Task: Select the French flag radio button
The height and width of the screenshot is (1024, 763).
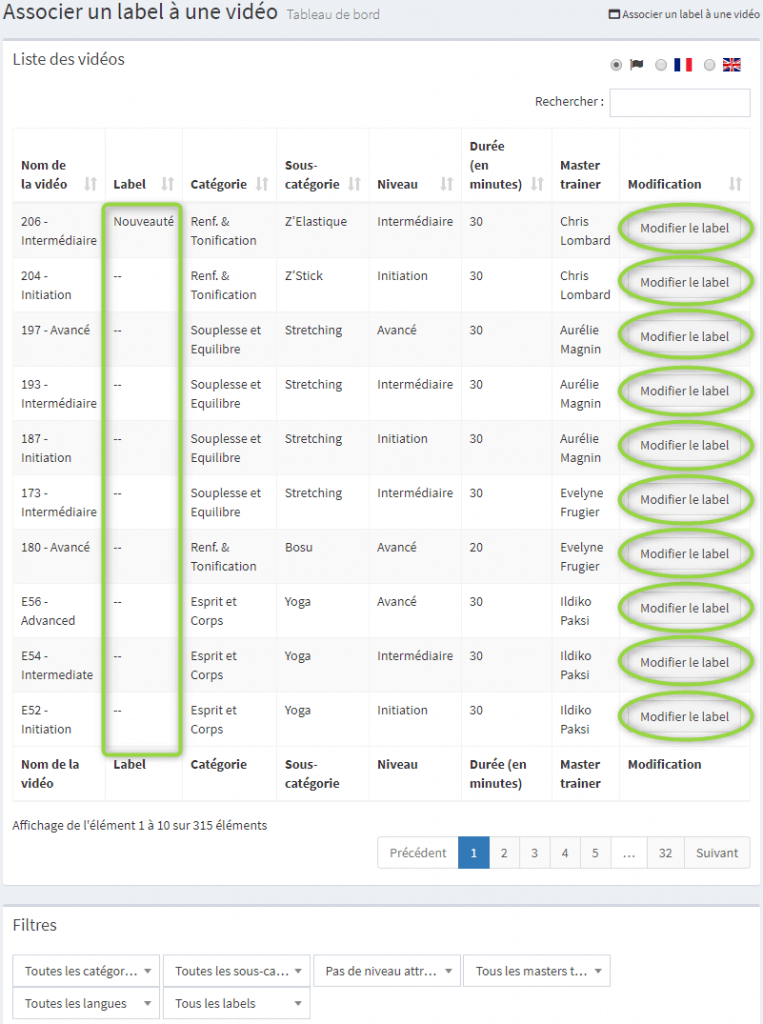Action: pyautogui.click(x=661, y=65)
